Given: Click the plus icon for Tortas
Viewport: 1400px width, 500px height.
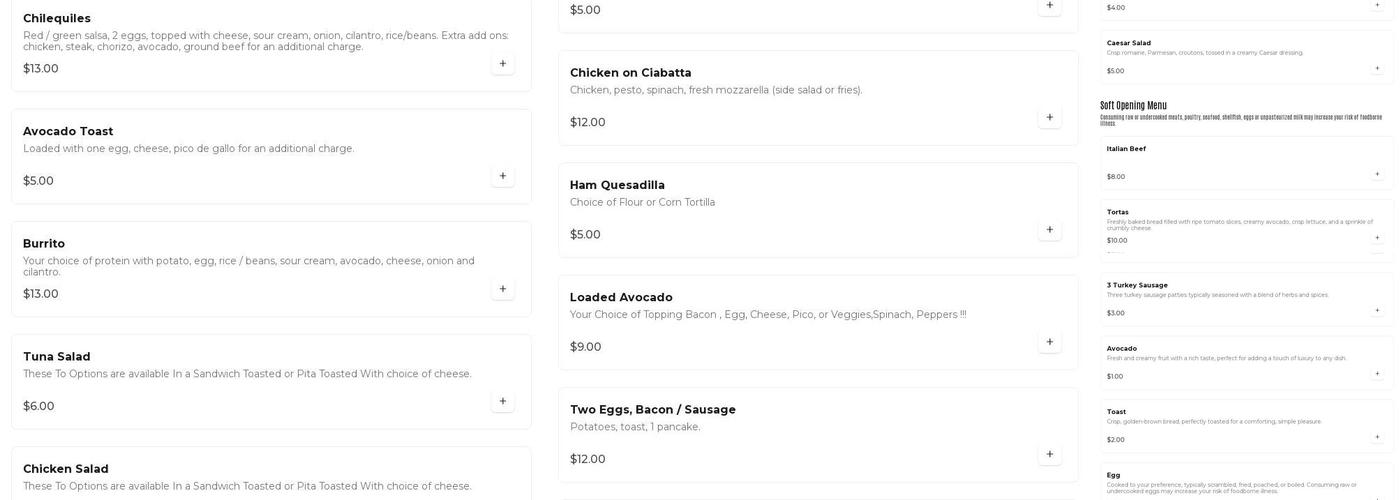Looking at the screenshot, I should 1377,238.
